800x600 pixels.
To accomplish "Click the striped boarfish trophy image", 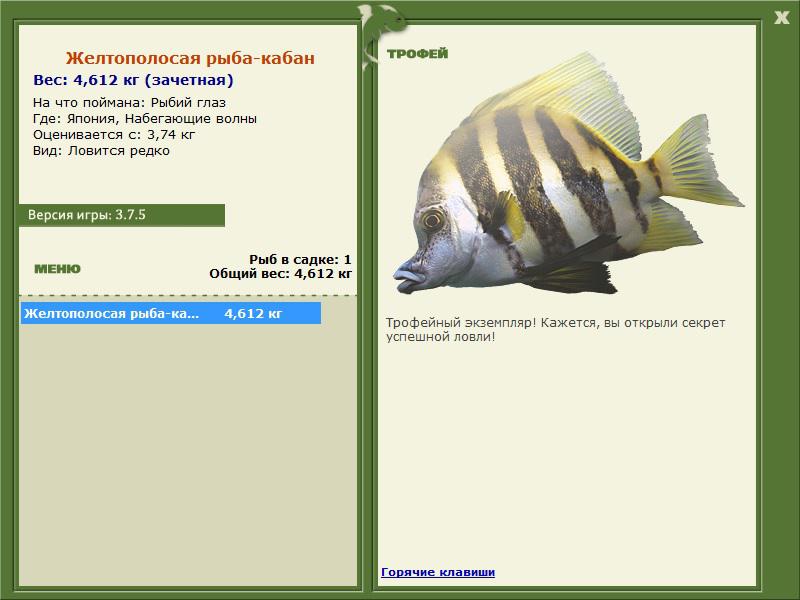I will pyautogui.click(x=568, y=173).
